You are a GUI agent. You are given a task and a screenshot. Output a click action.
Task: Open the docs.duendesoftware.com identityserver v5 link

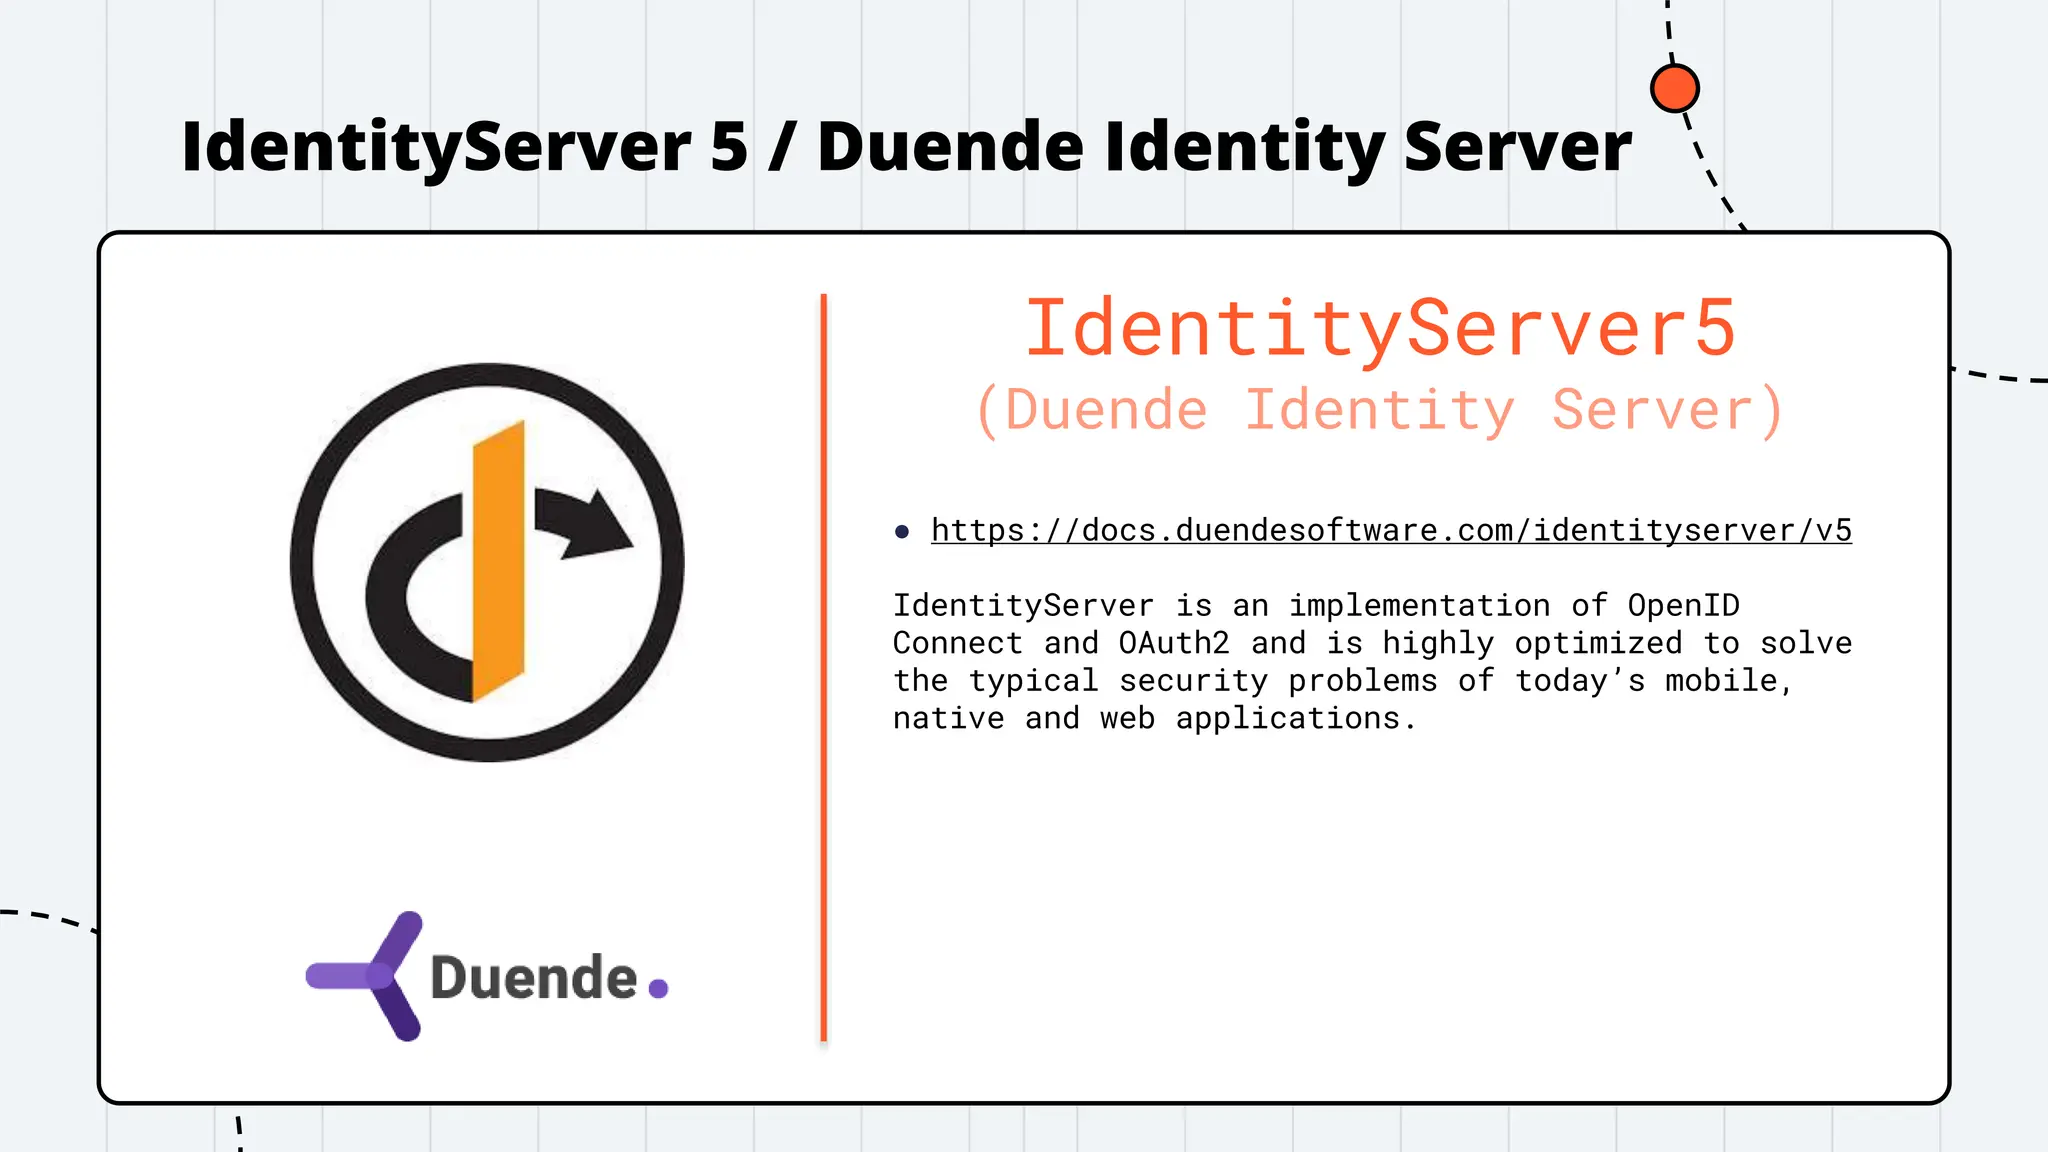pos(1391,530)
